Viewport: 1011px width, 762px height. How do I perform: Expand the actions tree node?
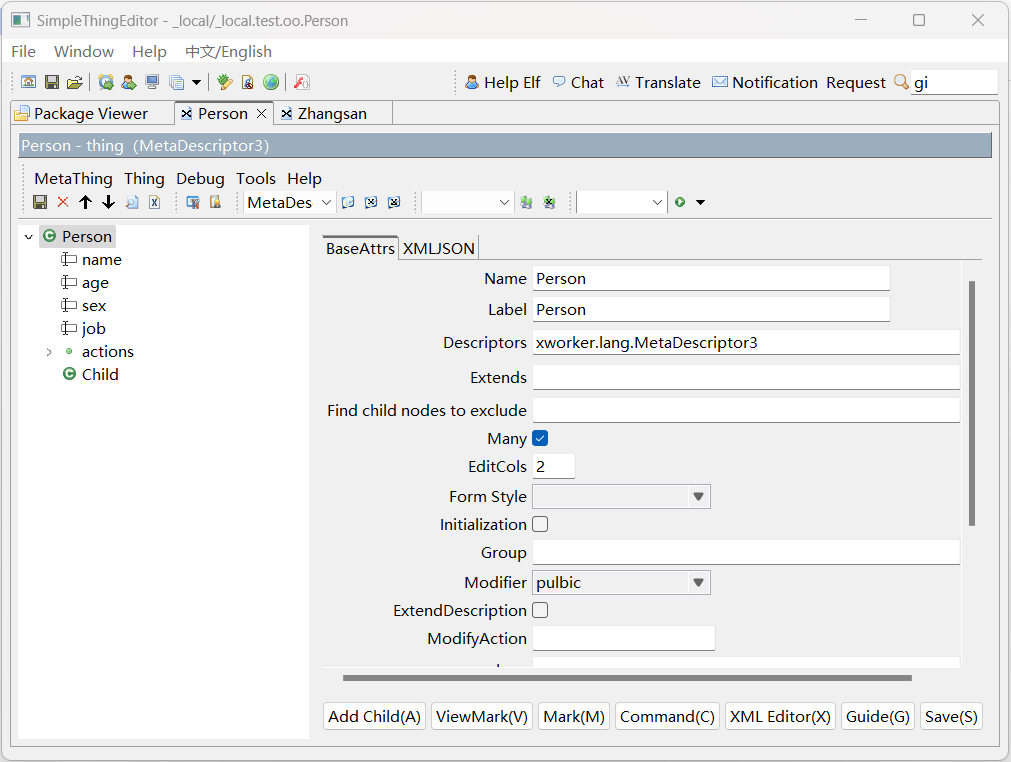[x=49, y=352]
